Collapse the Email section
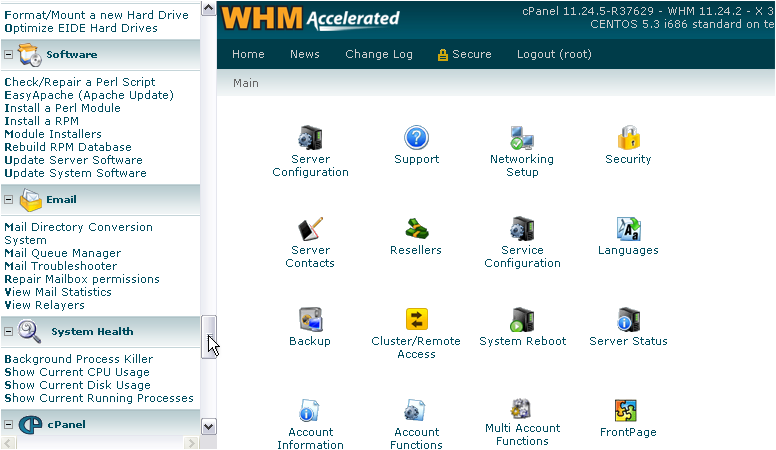 coord(8,200)
